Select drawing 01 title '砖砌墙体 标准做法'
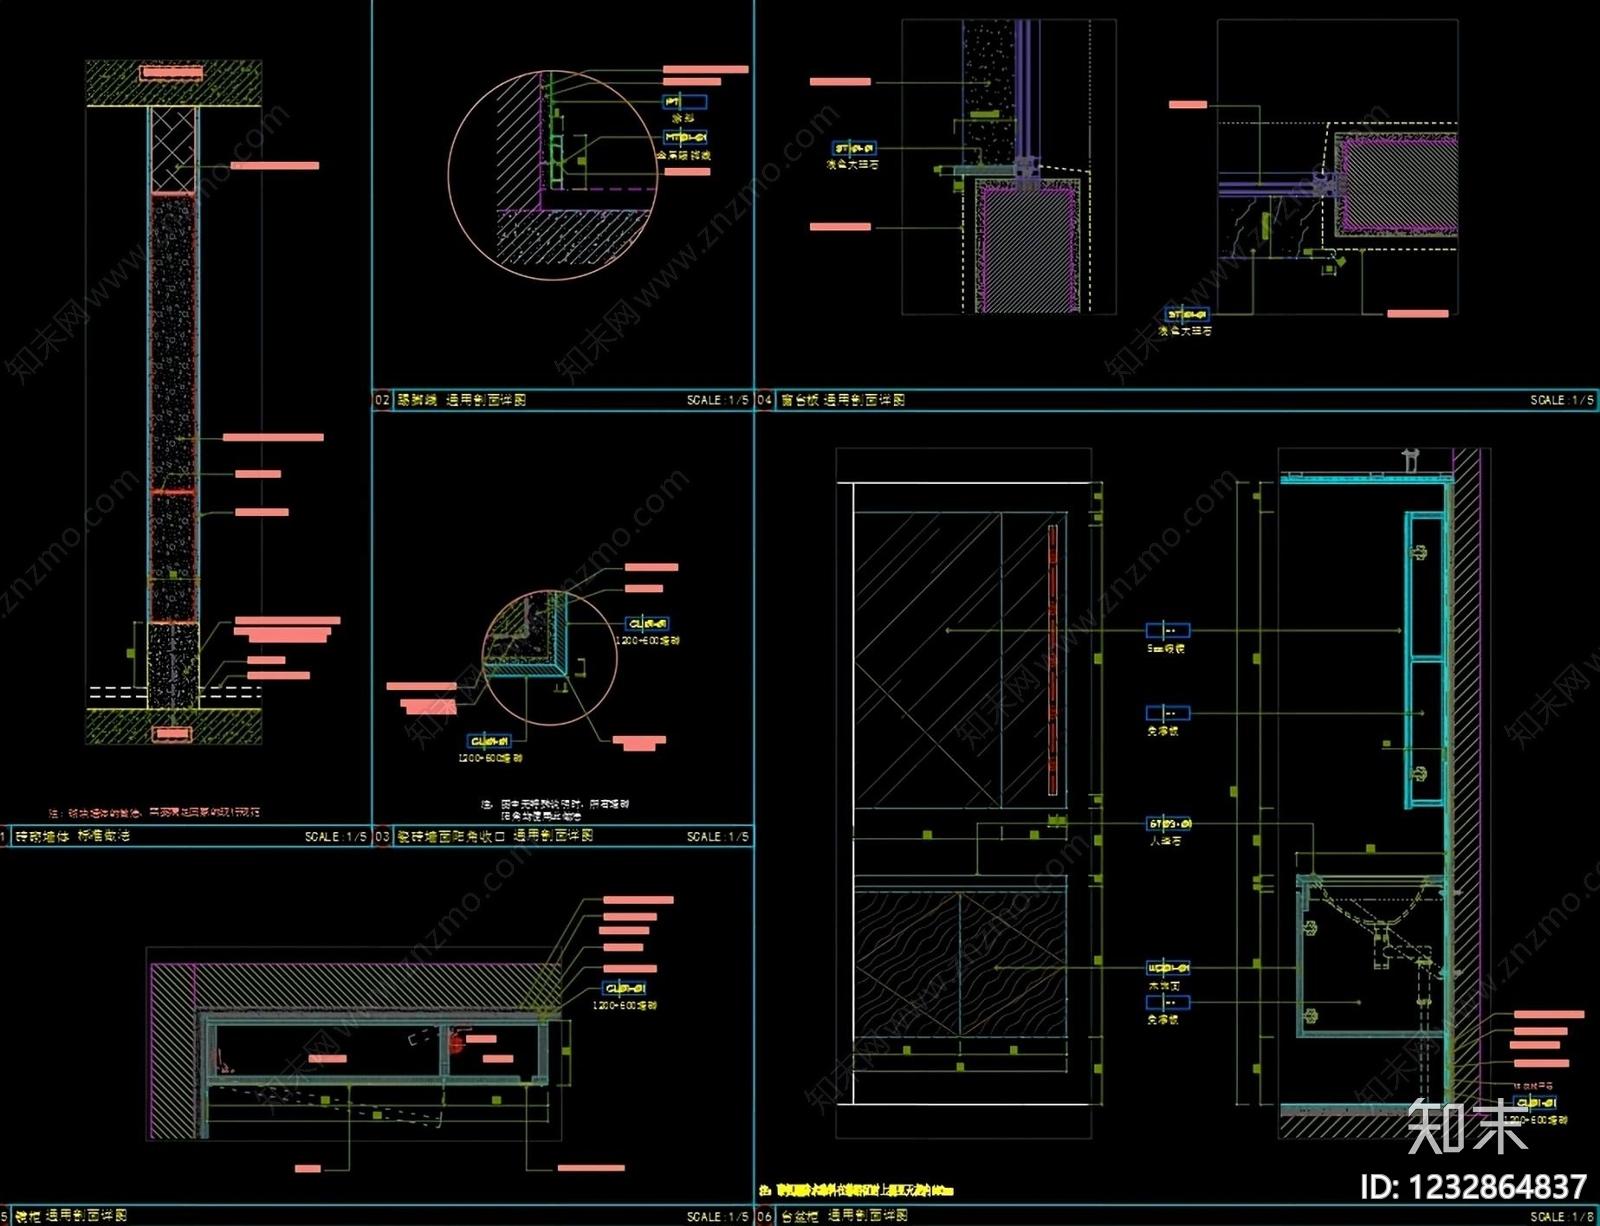 [72, 835]
